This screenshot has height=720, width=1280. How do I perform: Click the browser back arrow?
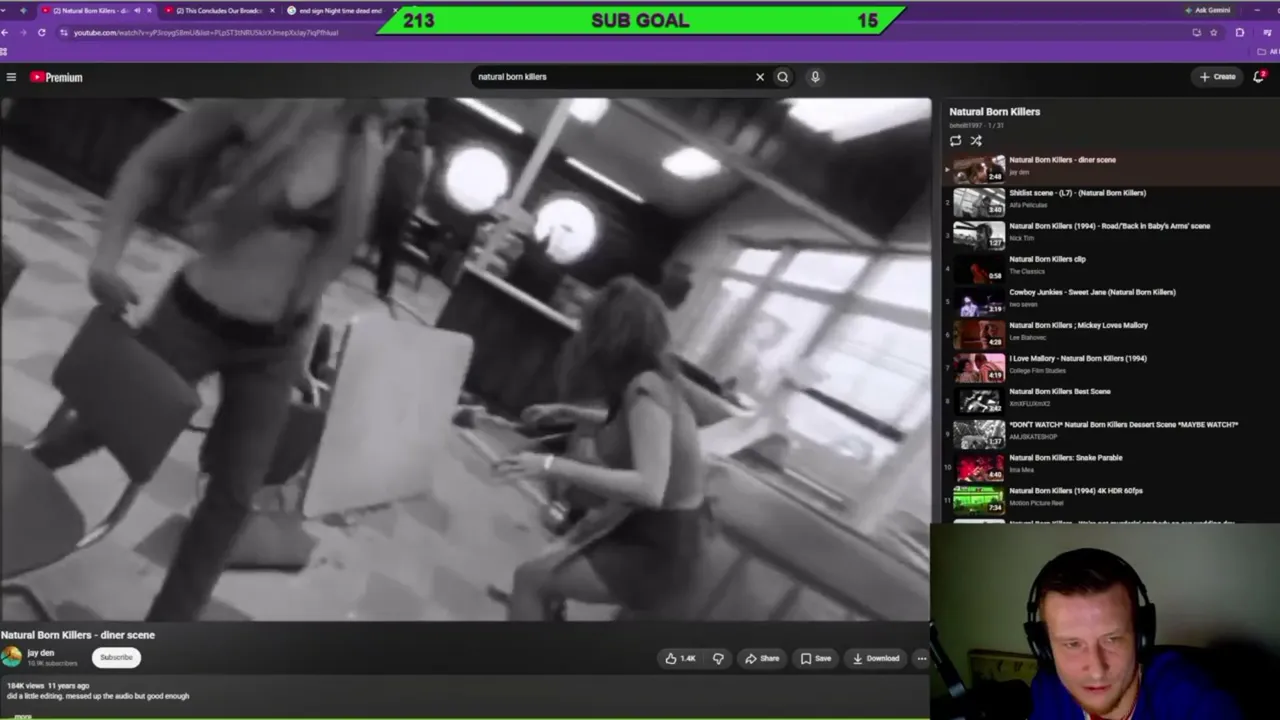tap(4, 32)
